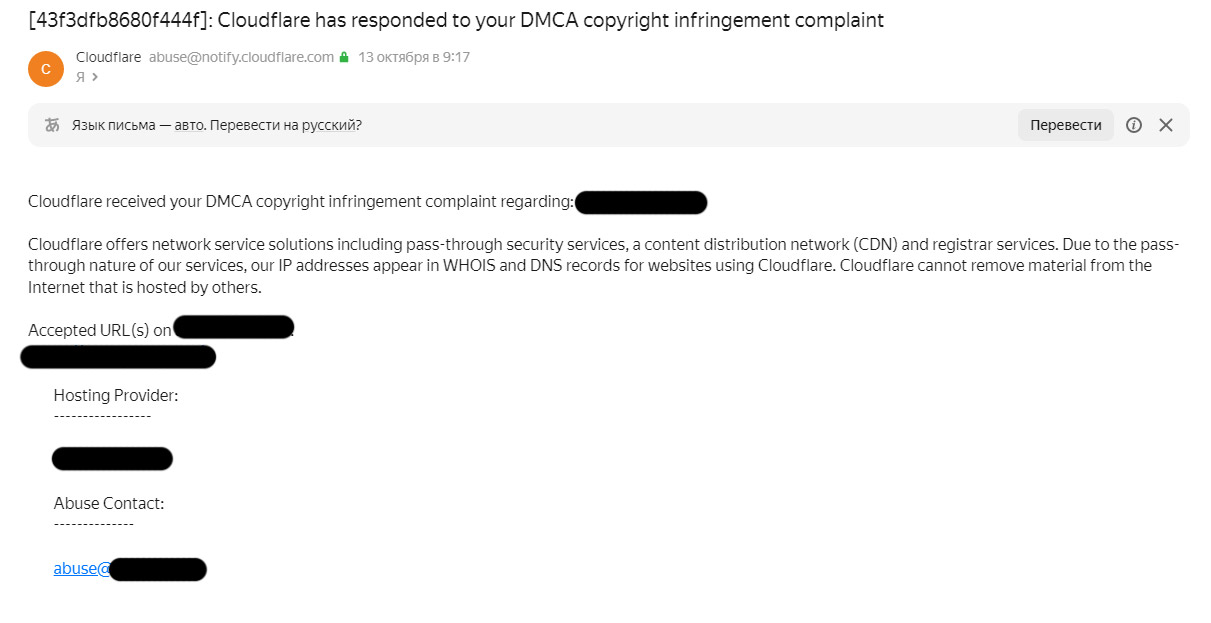Click the translation language icon
The height and width of the screenshot is (623, 1211).
[52, 125]
